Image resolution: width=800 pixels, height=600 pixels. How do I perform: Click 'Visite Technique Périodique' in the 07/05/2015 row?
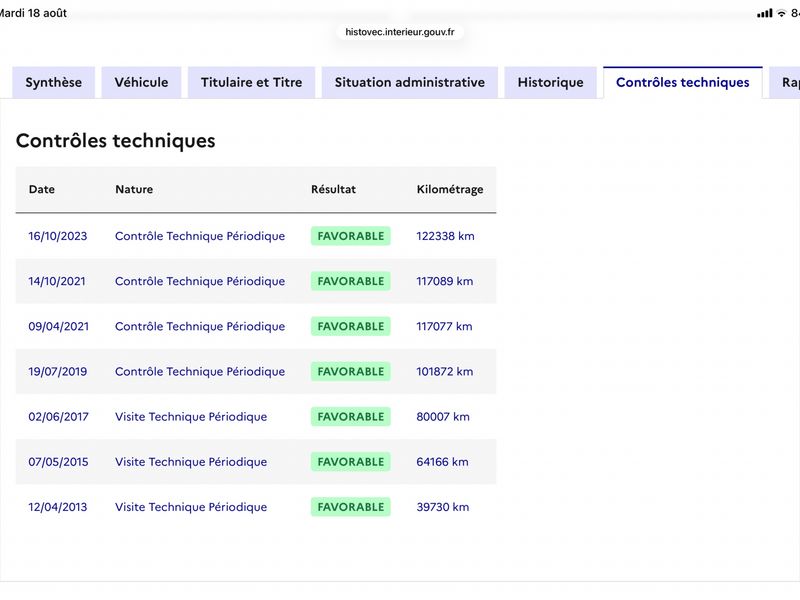191,462
